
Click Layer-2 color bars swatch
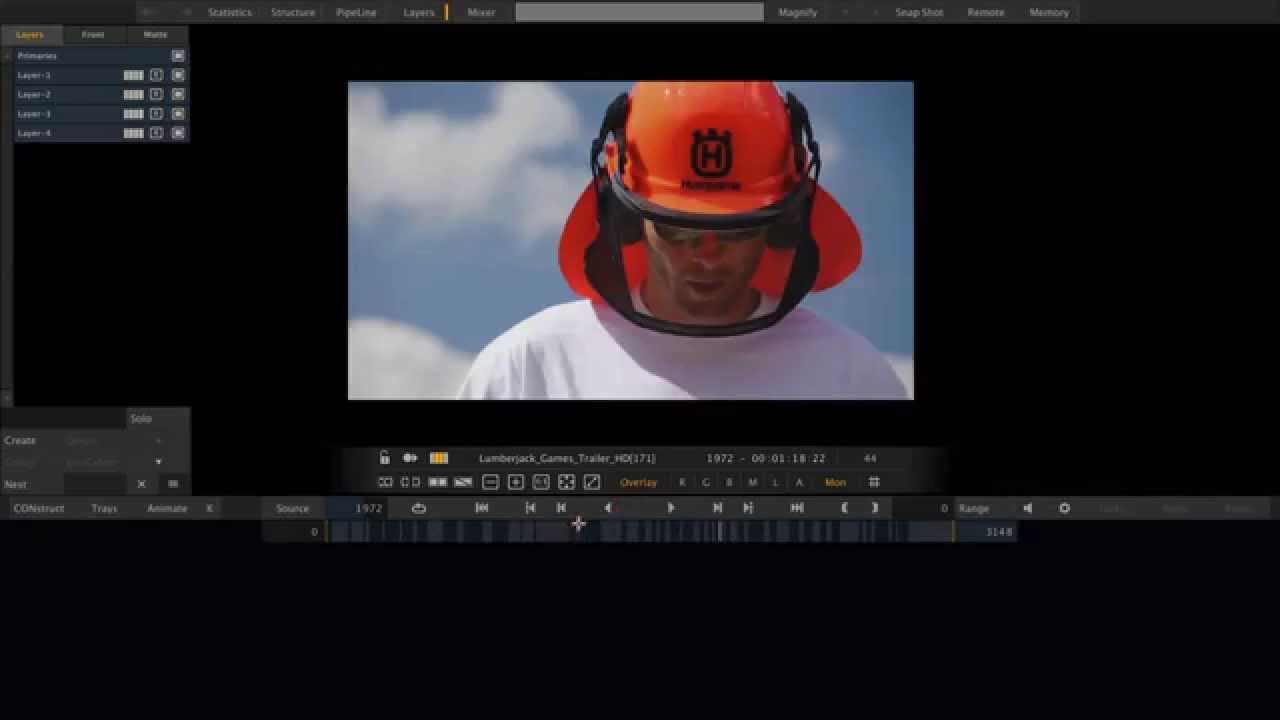(x=133, y=94)
